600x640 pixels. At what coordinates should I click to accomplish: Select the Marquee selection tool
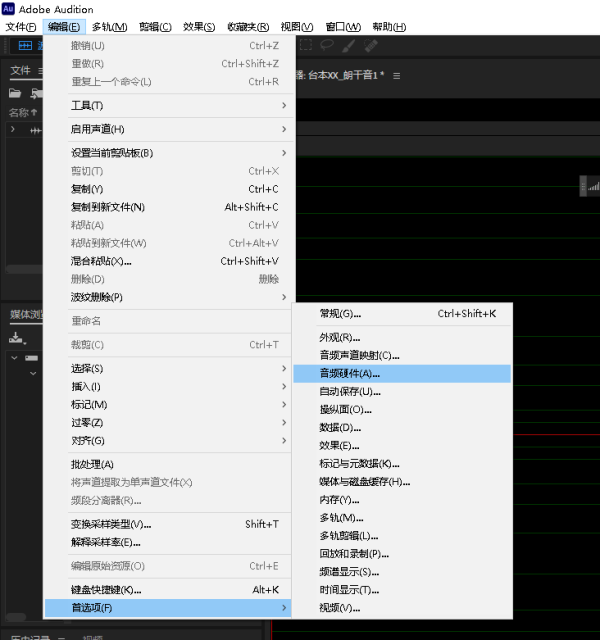(x=306, y=46)
